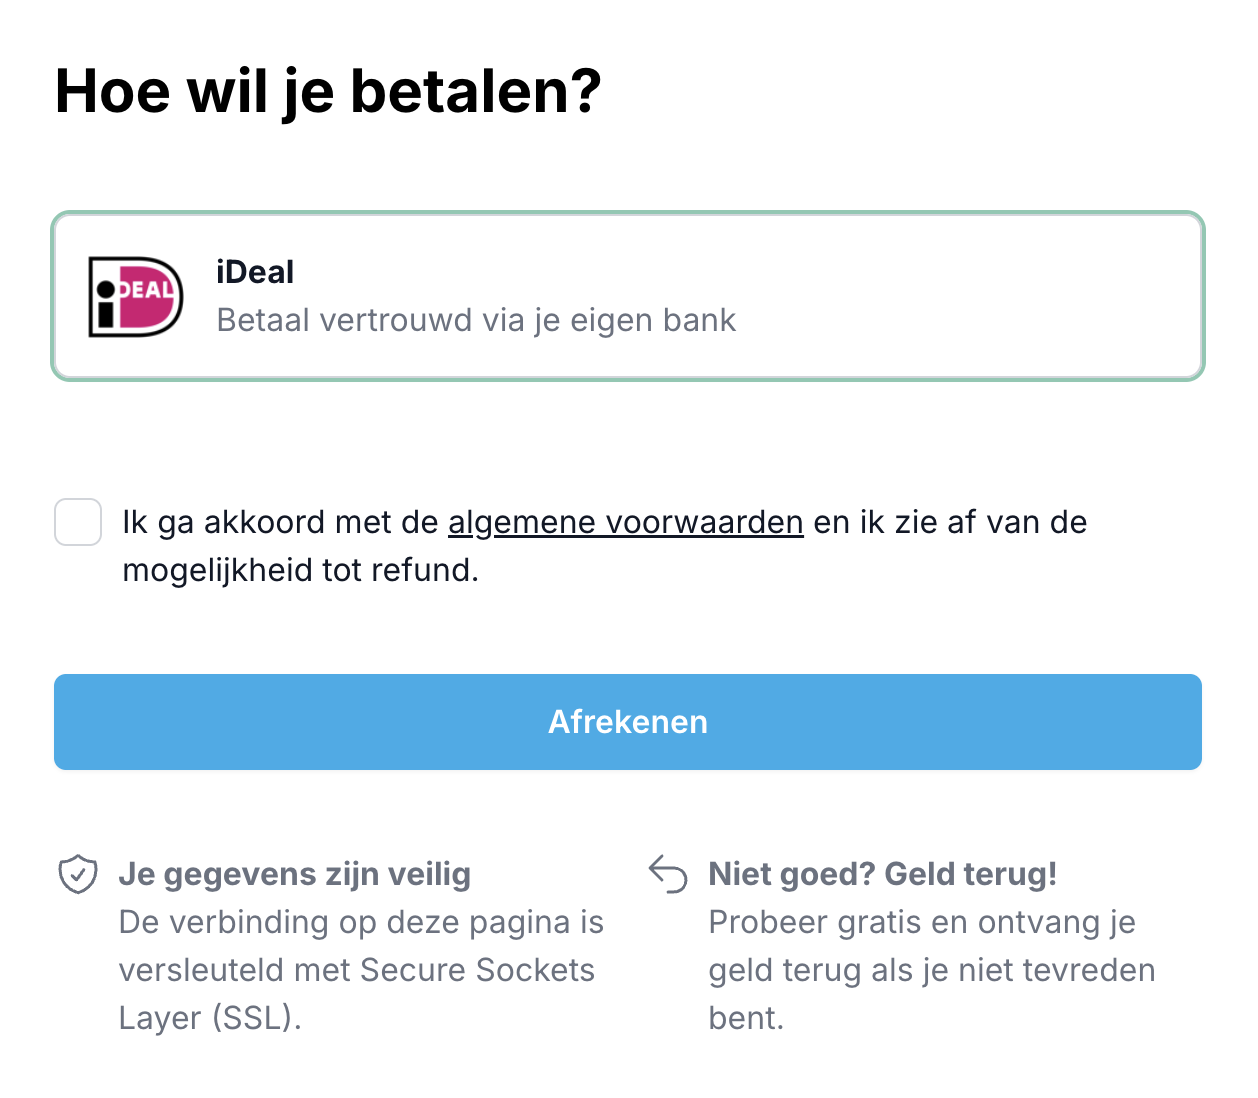Click the 'Ik ga akkoord met de' label
The image size is (1258, 1098).
[x=280, y=522]
